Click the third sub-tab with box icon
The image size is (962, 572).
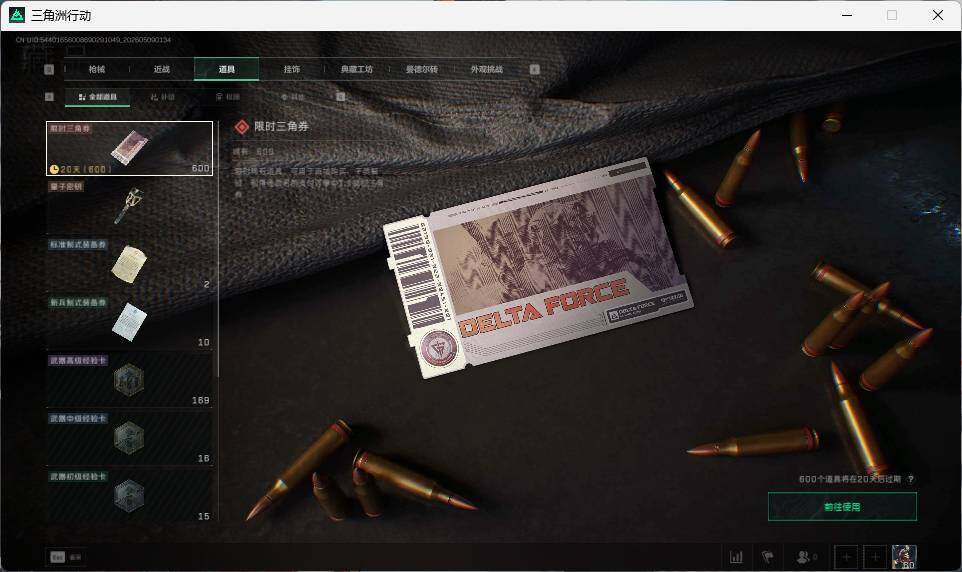[x=228, y=97]
